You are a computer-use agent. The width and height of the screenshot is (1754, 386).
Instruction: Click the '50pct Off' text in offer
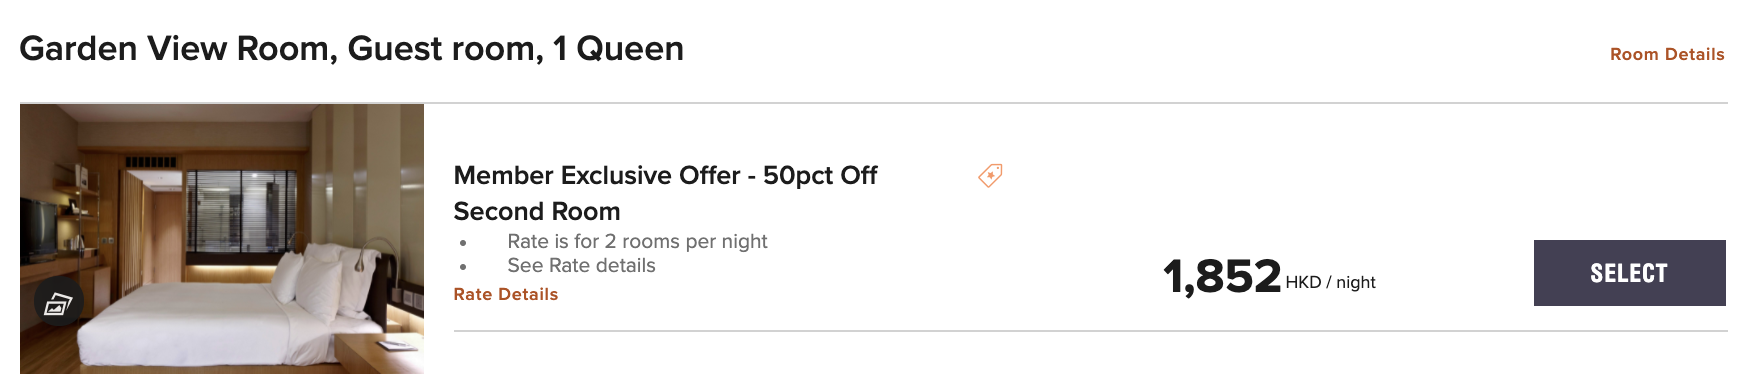click(x=820, y=175)
